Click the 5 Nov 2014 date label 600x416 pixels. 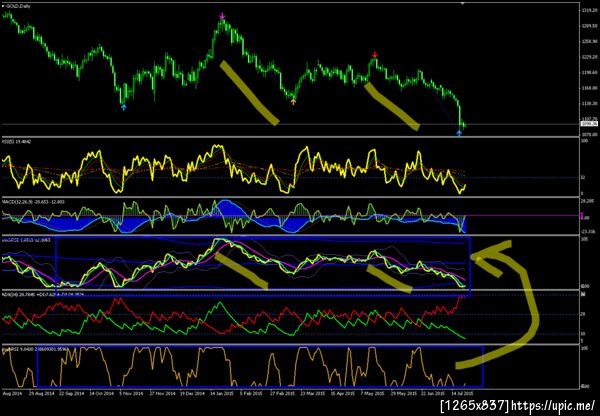point(132,393)
